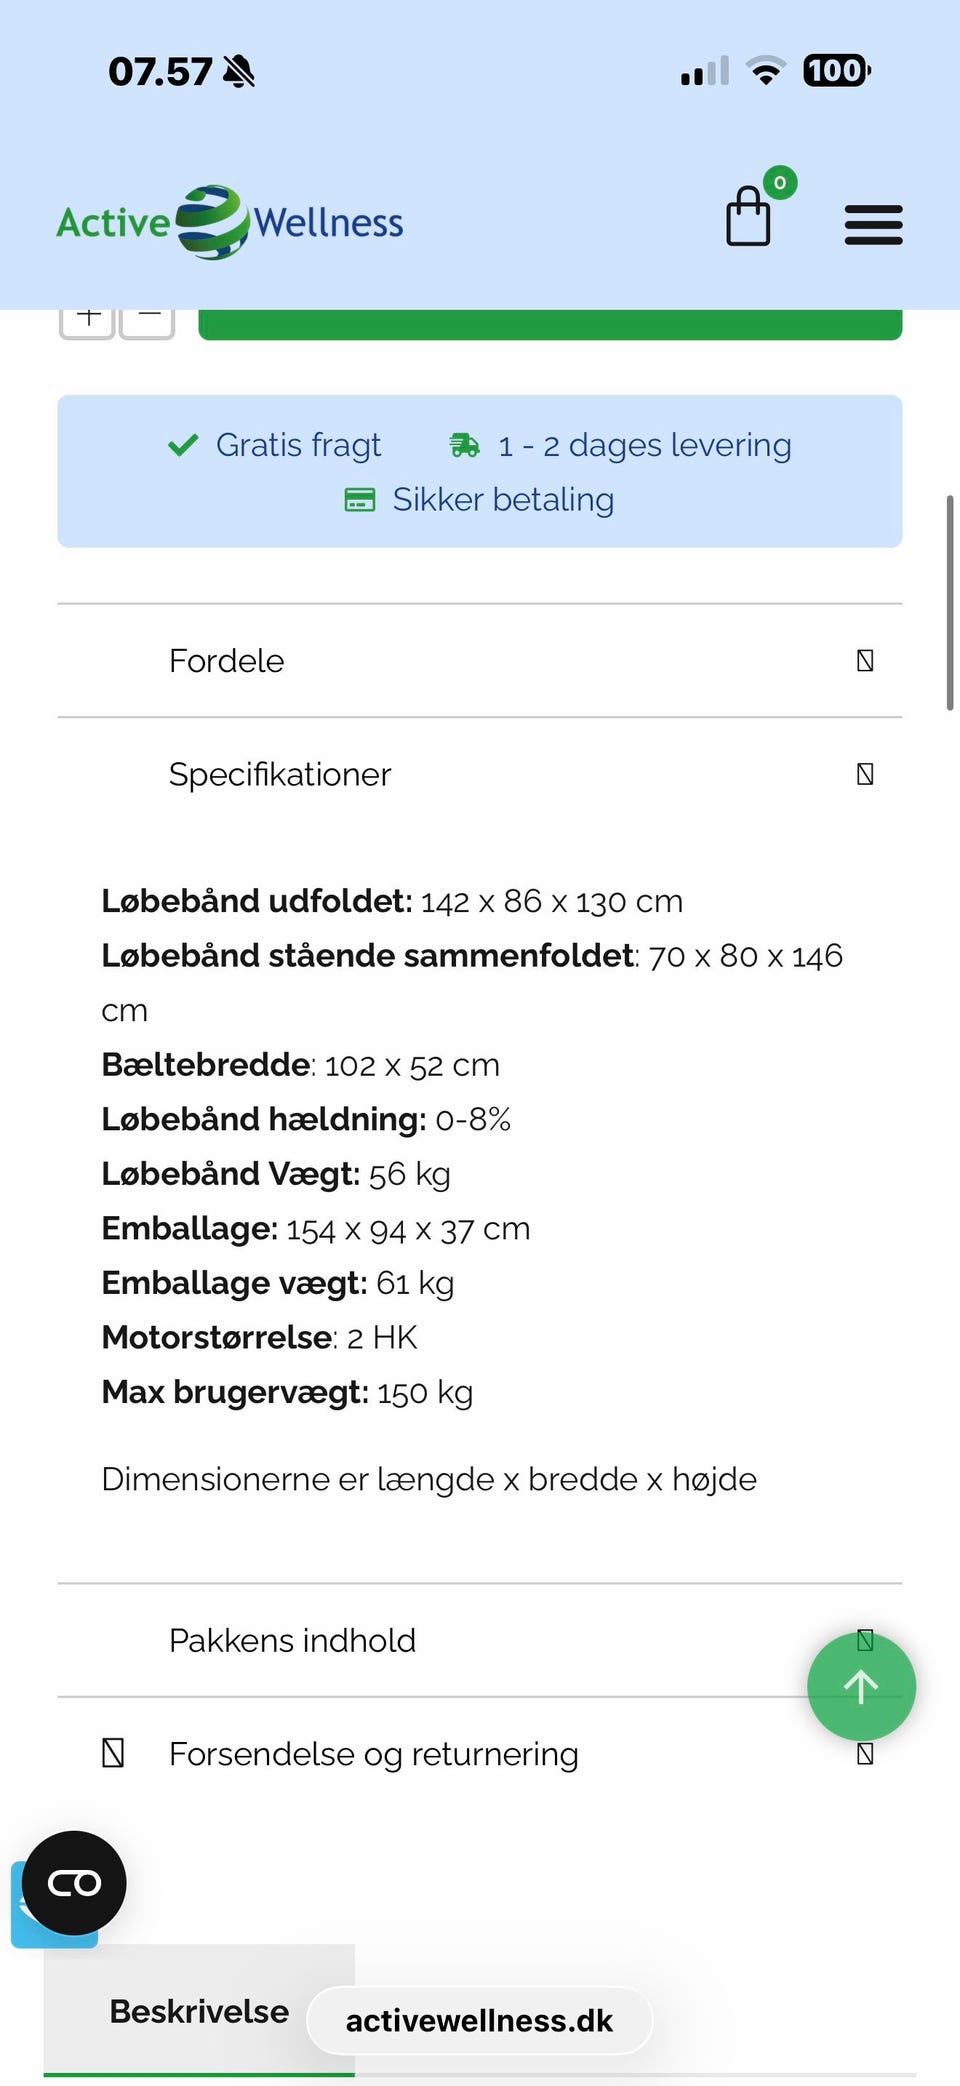Expand the Fordele section

(480, 661)
